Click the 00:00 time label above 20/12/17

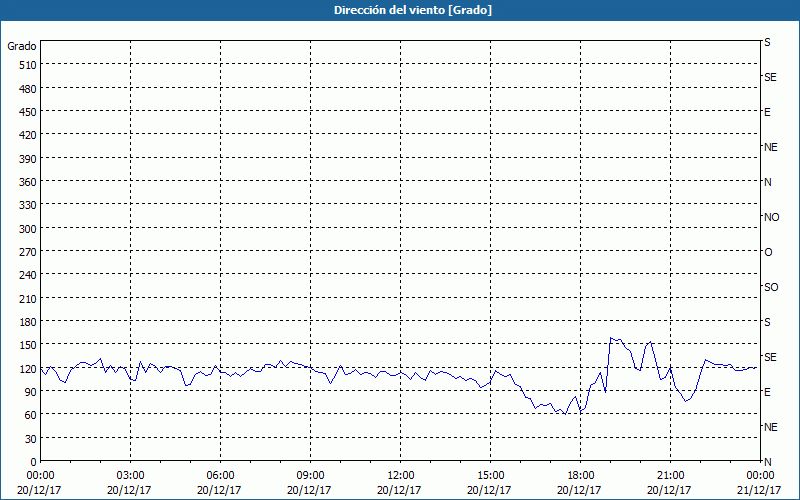point(40,476)
